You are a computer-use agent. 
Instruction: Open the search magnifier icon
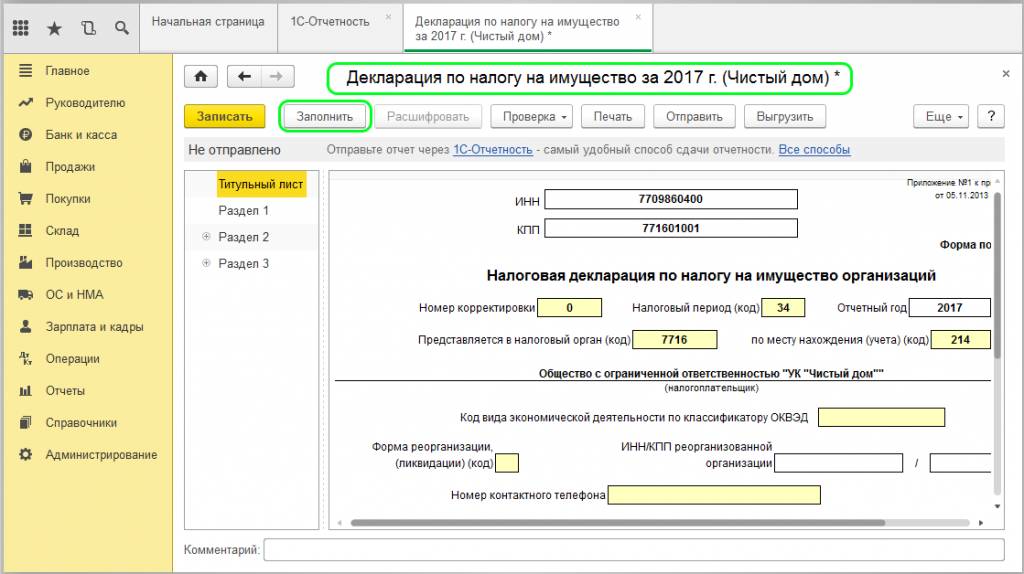point(121,27)
